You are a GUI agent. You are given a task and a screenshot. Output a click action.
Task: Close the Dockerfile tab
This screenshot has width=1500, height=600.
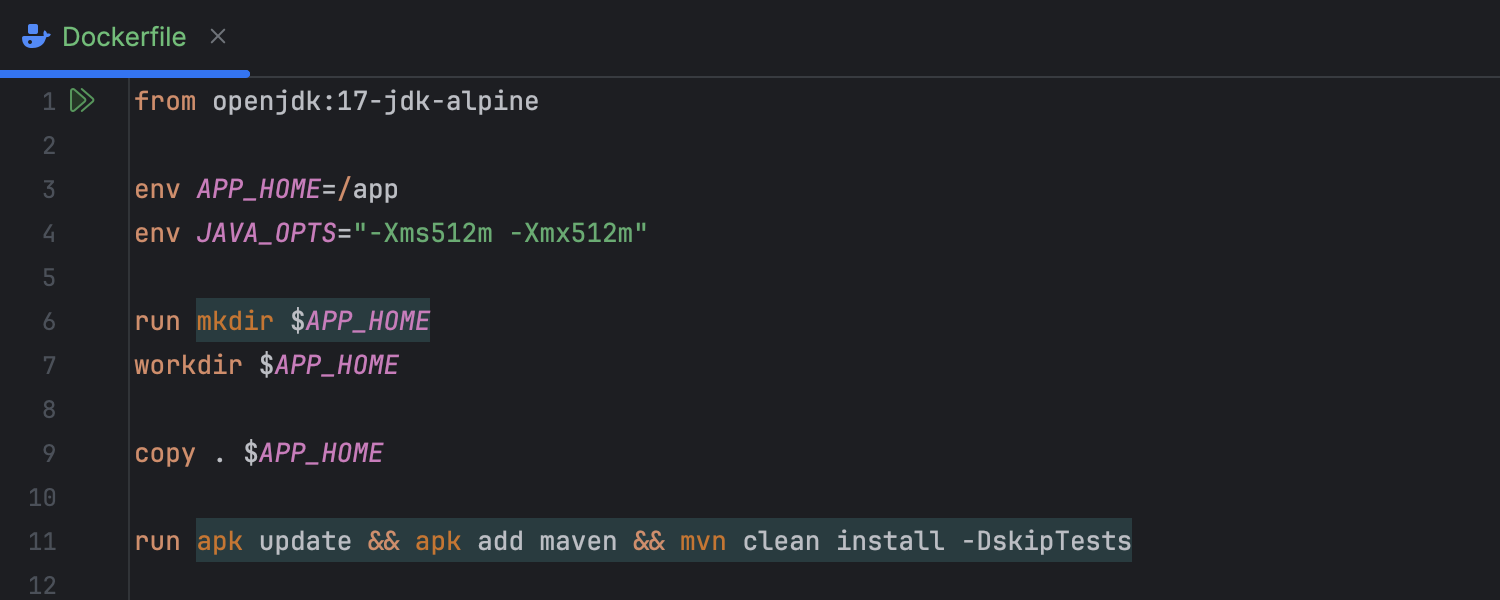[x=218, y=37]
